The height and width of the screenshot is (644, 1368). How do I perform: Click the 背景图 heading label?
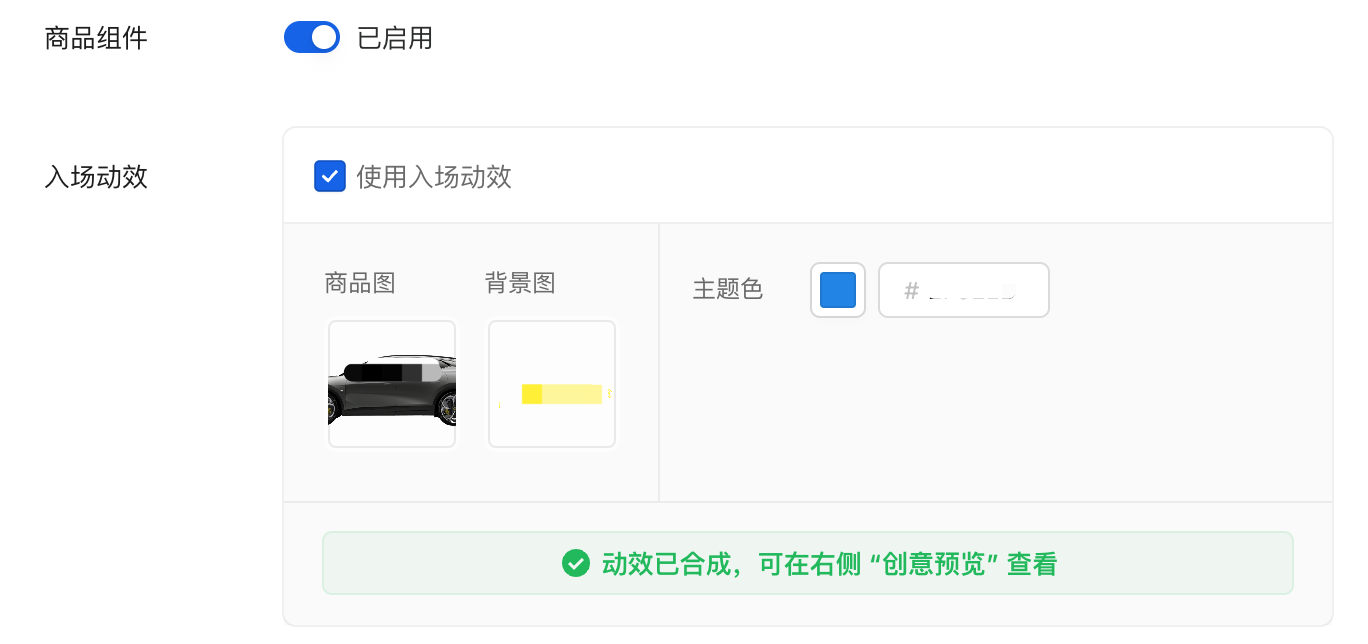pyautogui.click(x=520, y=283)
